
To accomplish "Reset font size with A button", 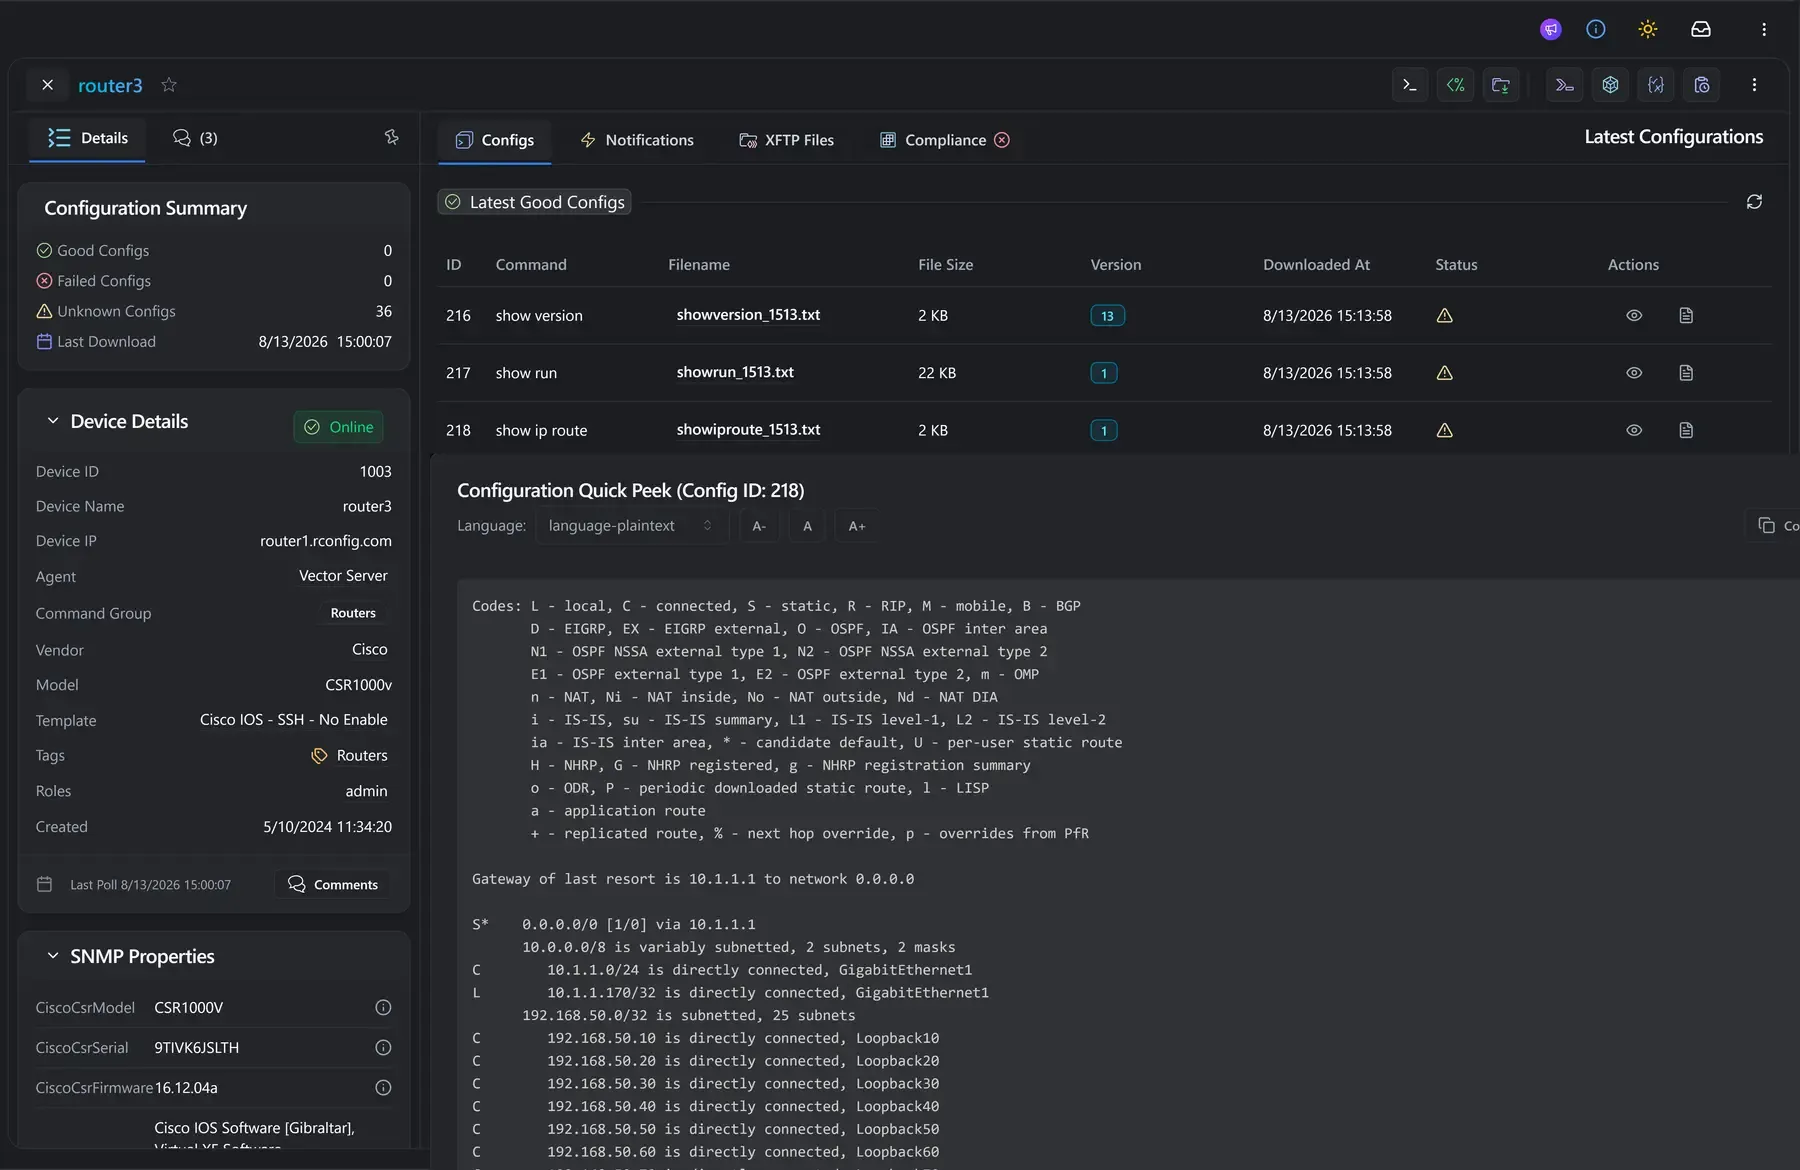I will pyautogui.click(x=807, y=526).
